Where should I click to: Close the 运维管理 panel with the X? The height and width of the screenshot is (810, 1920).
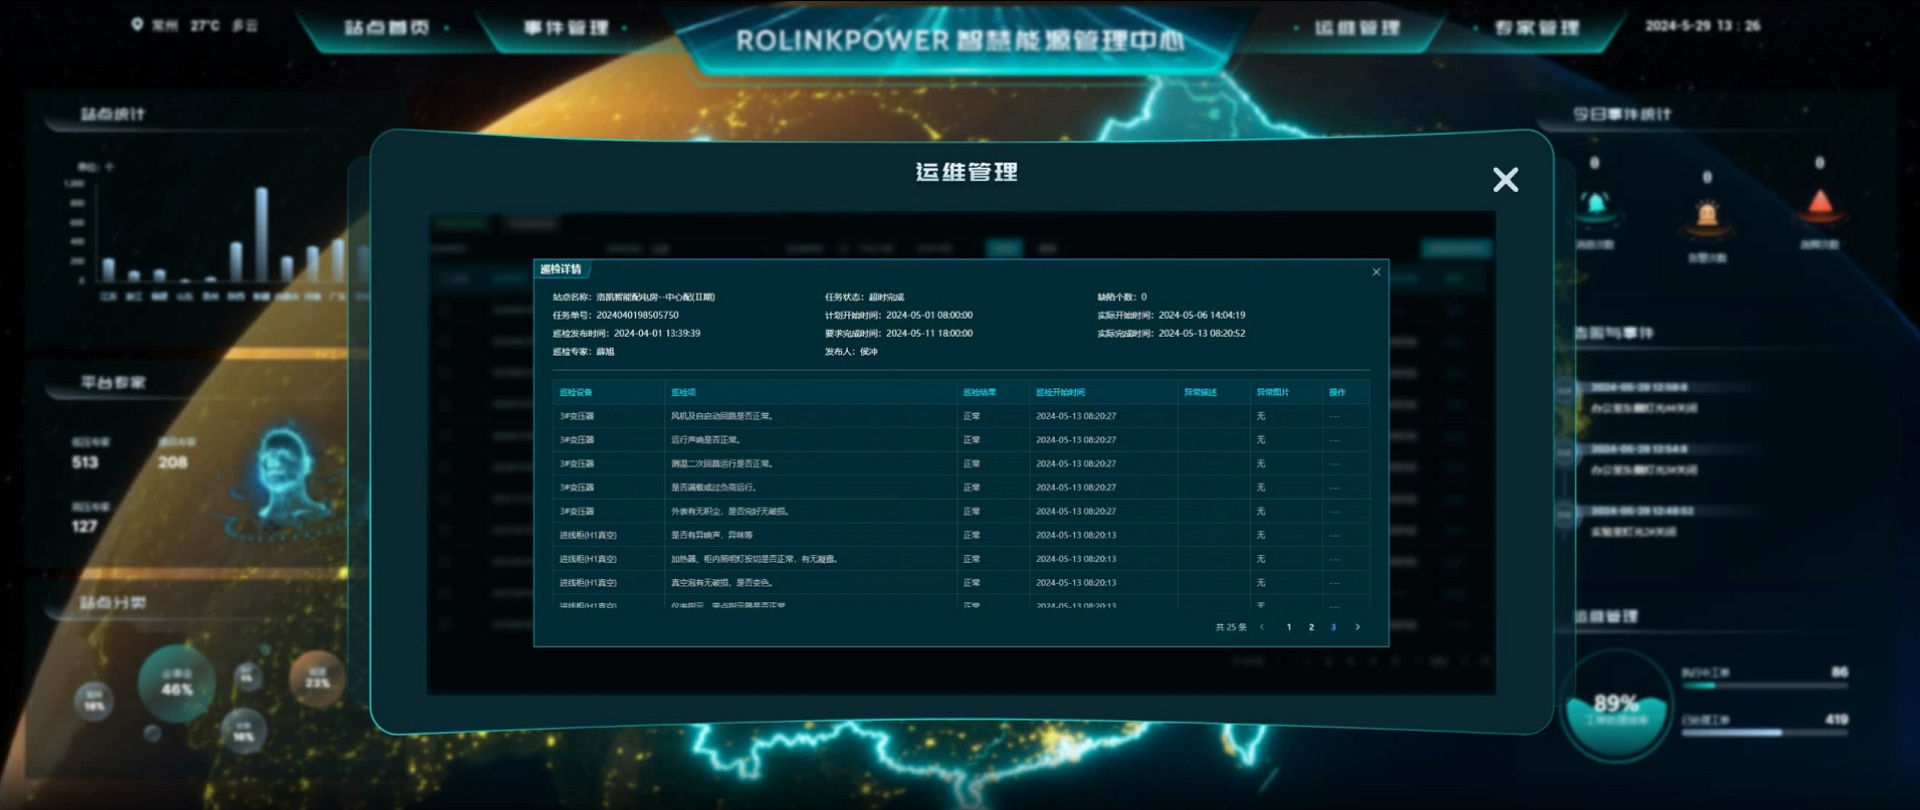click(1505, 180)
